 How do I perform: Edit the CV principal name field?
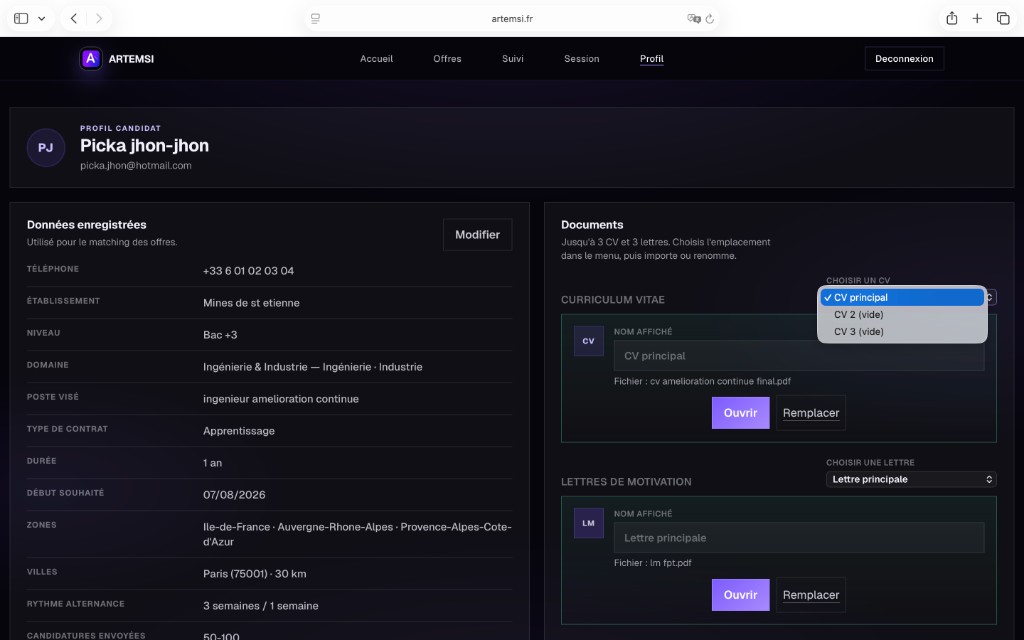798,356
